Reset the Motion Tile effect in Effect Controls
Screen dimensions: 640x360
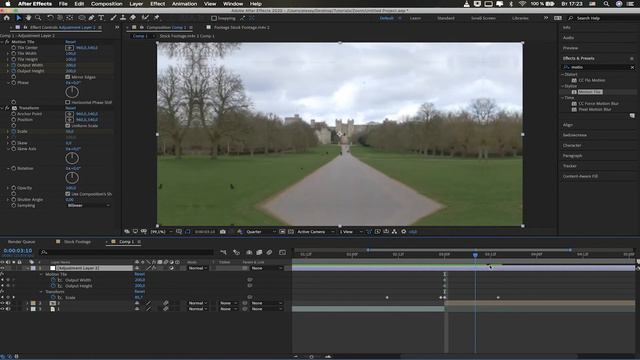coord(71,42)
